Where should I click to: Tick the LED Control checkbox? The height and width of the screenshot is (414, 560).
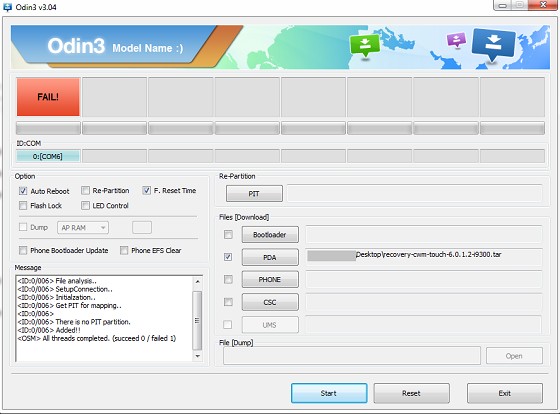pos(85,205)
